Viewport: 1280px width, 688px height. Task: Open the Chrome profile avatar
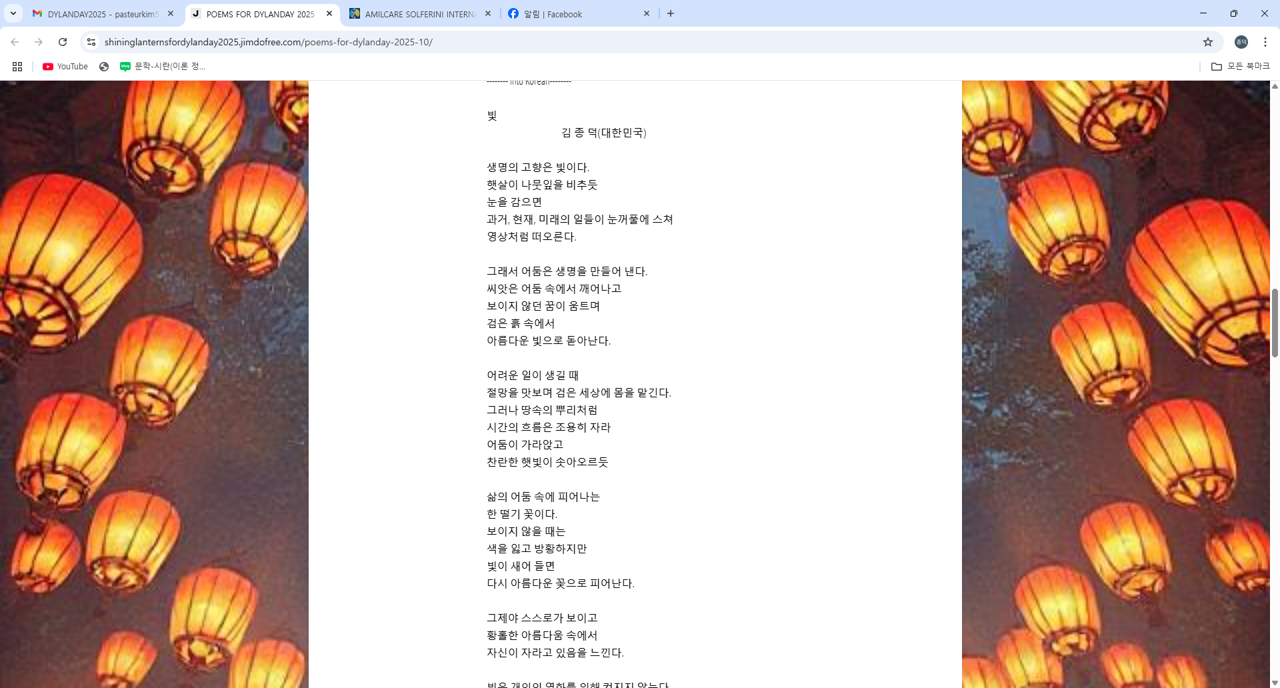click(1241, 42)
